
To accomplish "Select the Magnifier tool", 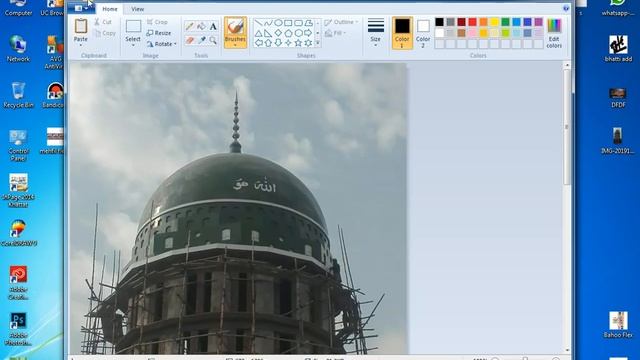I will click(x=213, y=40).
